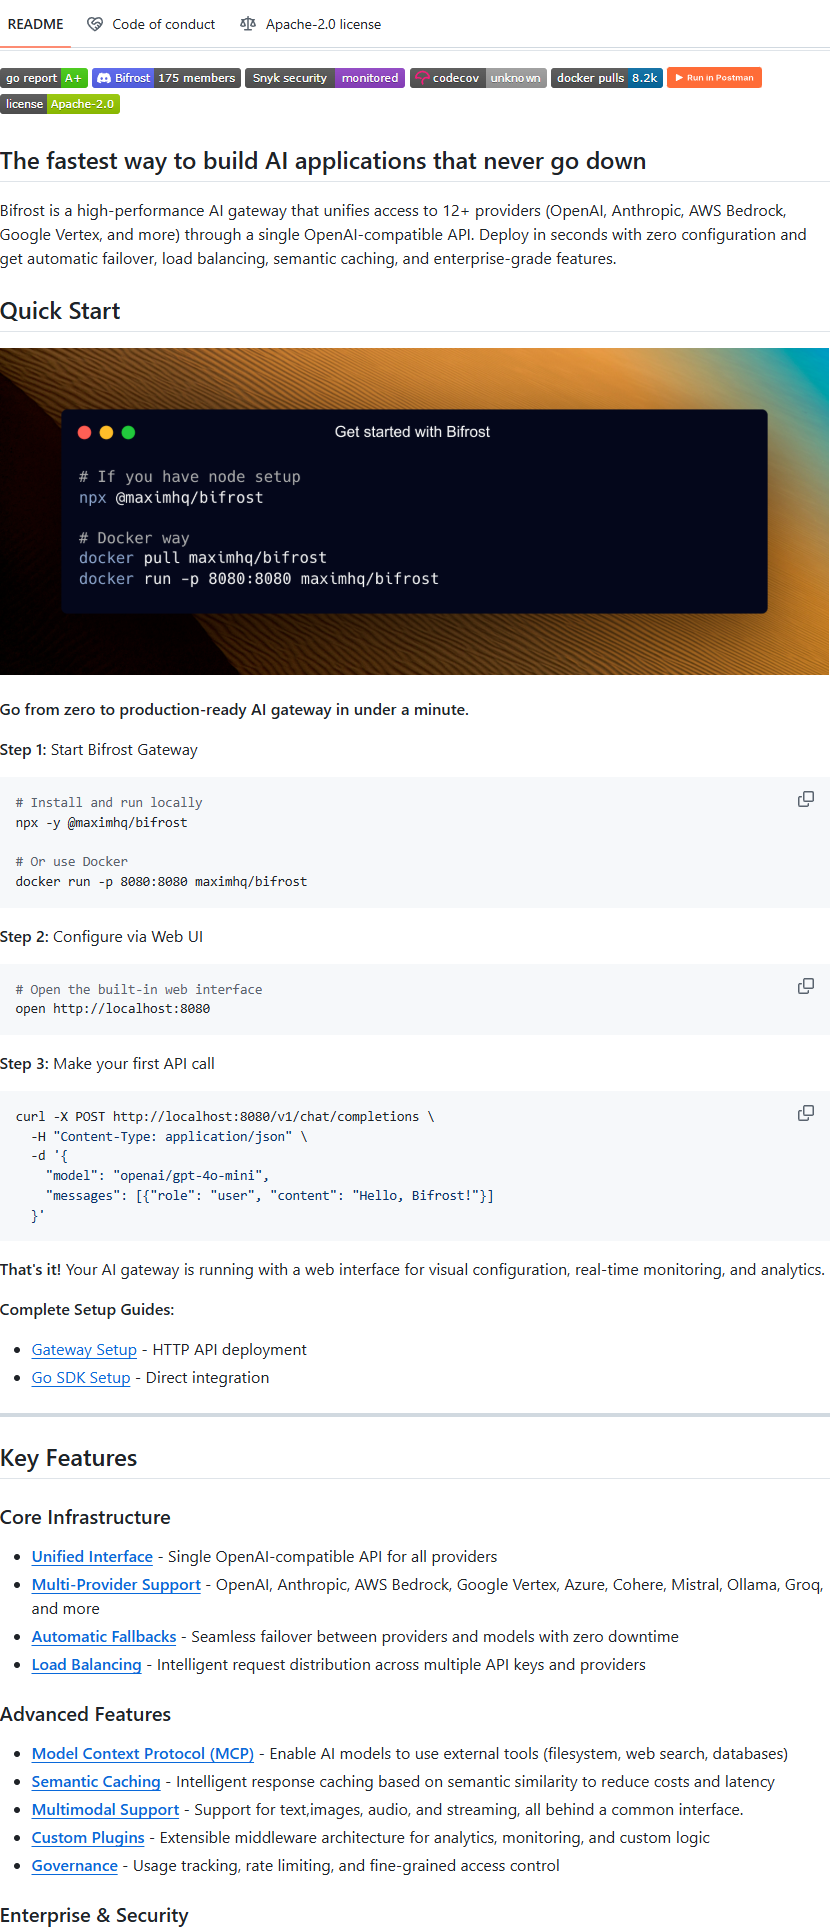Click the license scale icon
Image resolution: width=830 pixels, height=1932 pixels.
tap(248, 24)
